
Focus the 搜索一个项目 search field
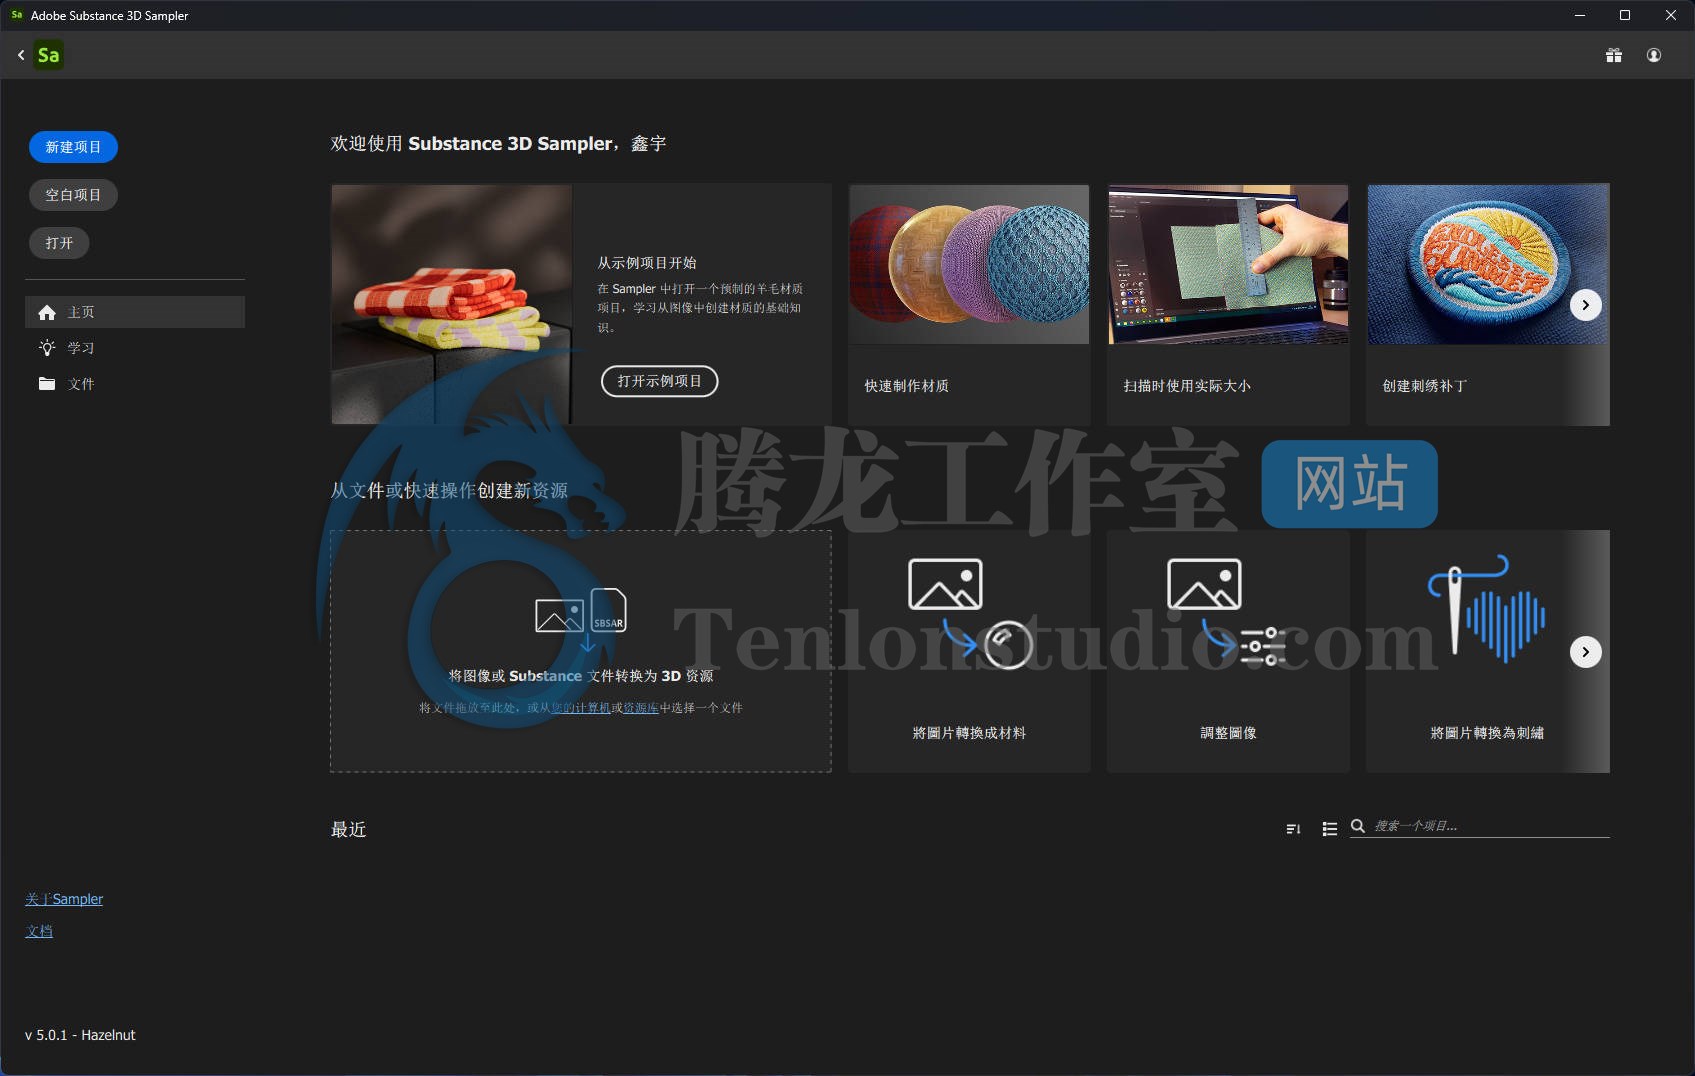(x=1480, y=826)
